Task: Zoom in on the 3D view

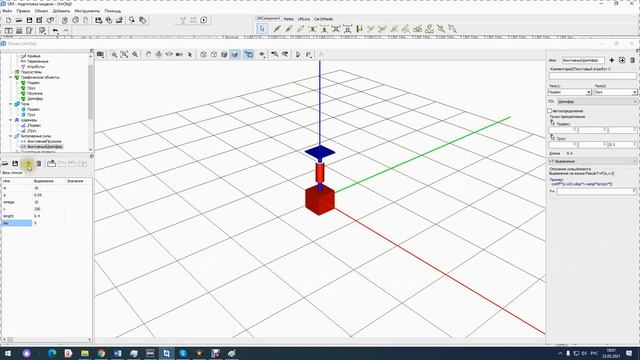Action: pyautogui.click(x=114, y=54)
